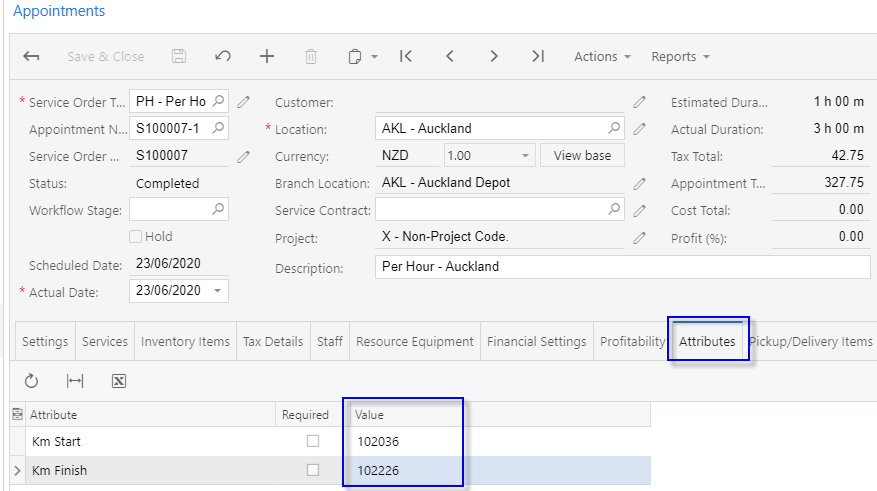Switch to the Services tab
The height and width of the screenshot is (491, 877).
point(105,342)
